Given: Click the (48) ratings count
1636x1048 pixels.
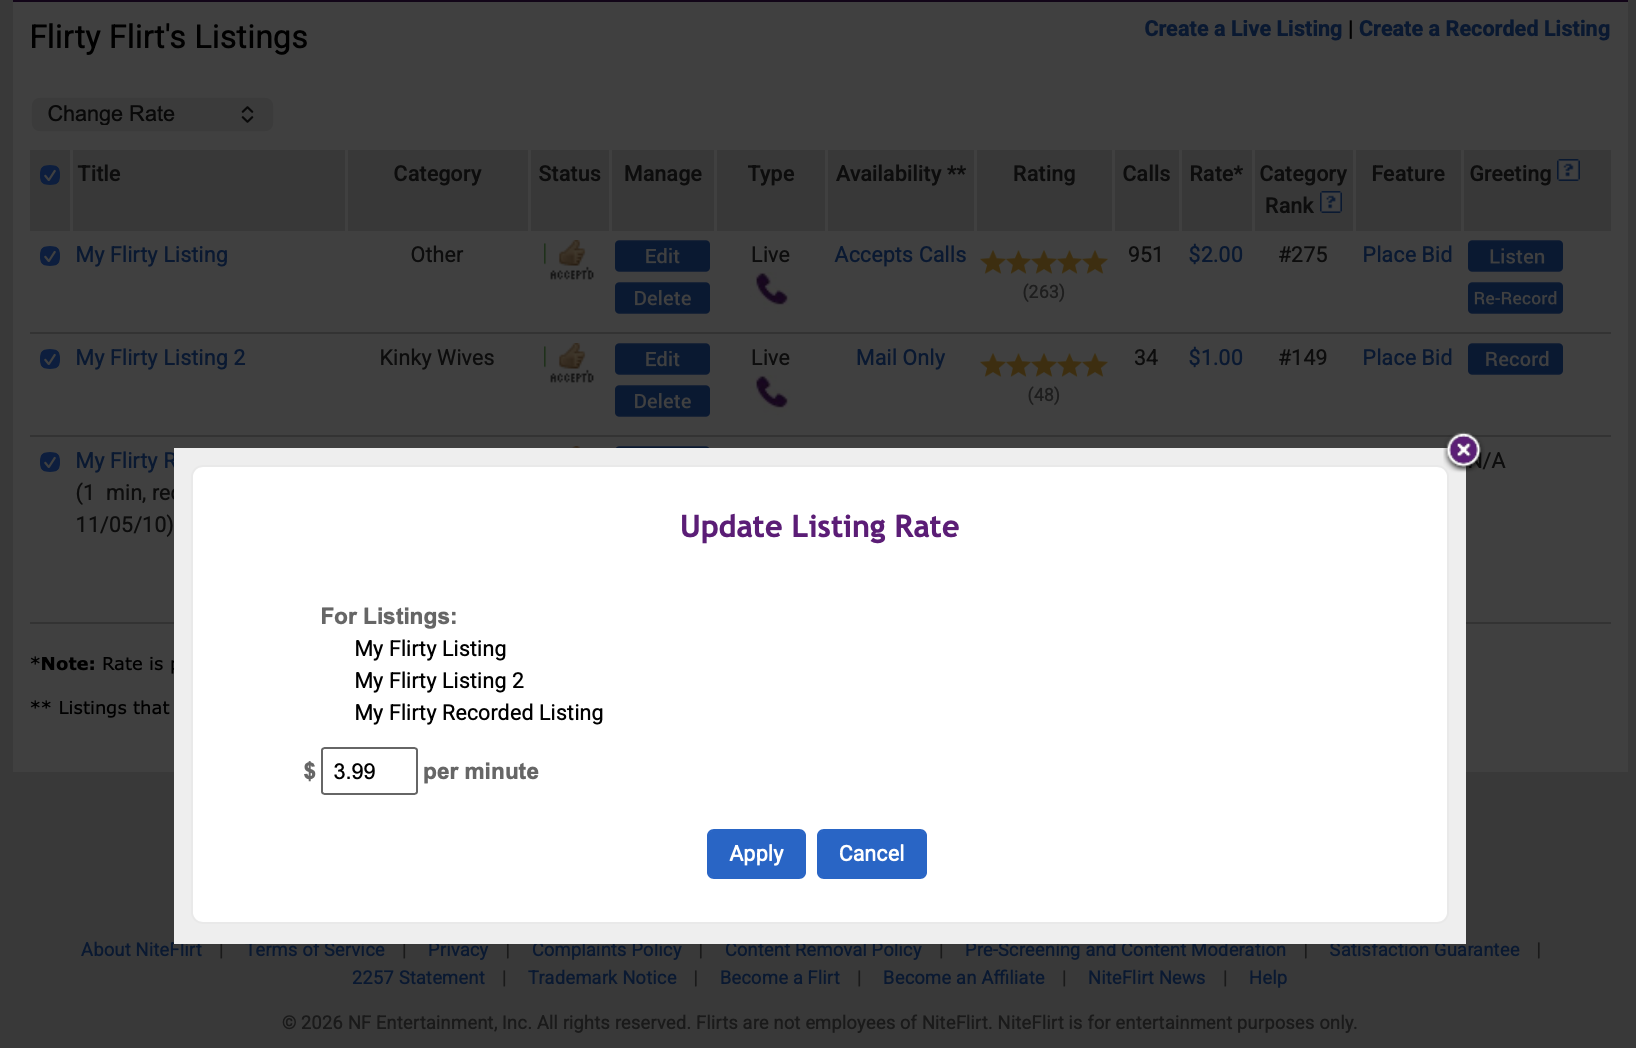Looking at the screenshot, I should [1044, 395].
